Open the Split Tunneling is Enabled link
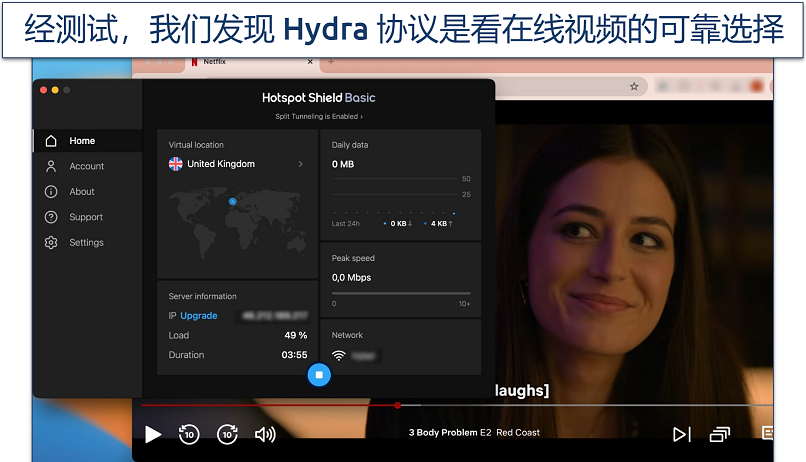 (319, 117)
